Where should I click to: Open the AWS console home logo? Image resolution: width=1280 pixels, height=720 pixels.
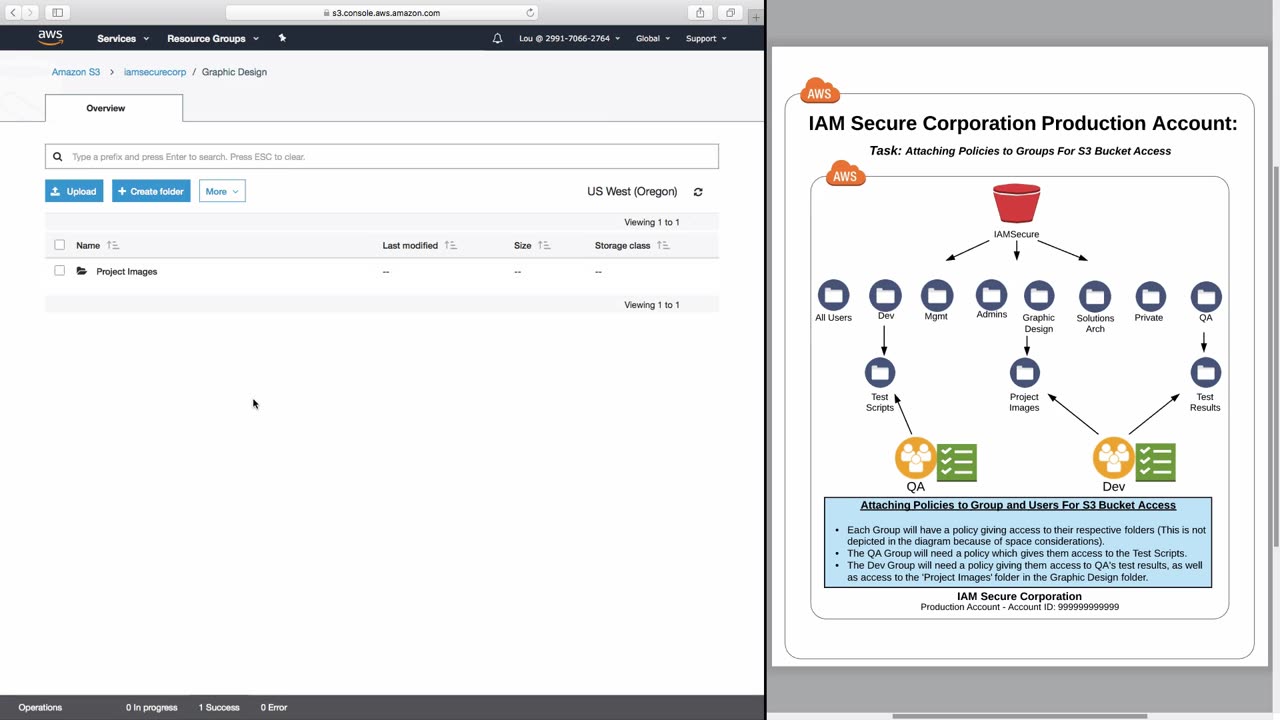point(50,38)
